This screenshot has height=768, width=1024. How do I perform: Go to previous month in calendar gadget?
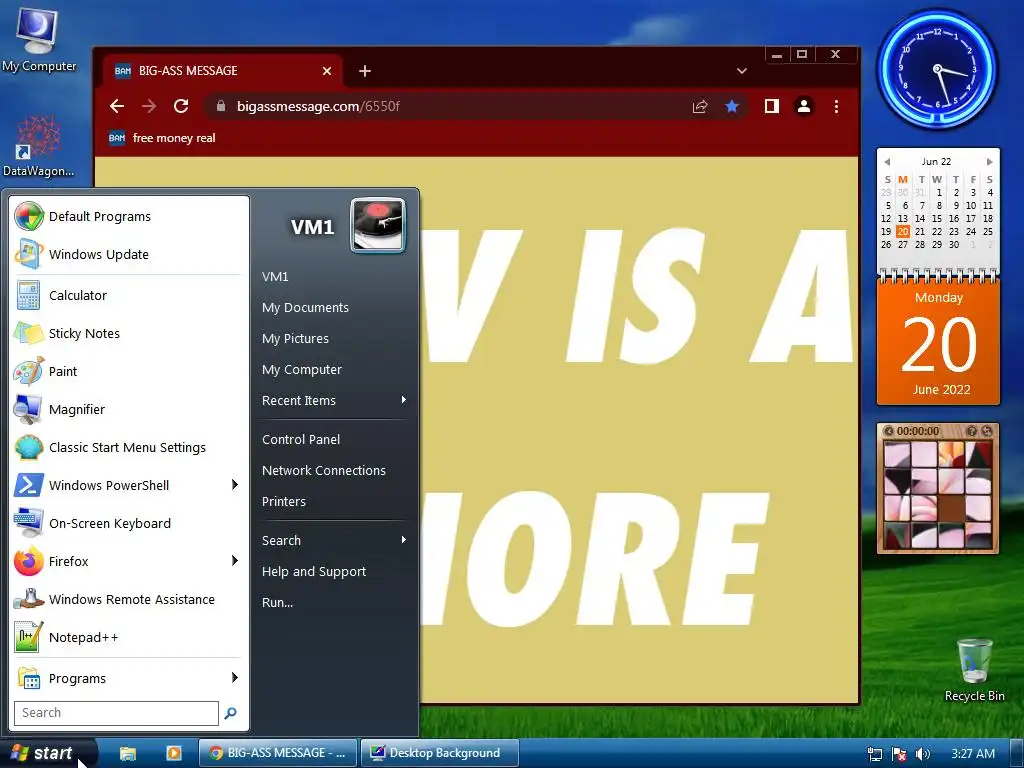pos(887,161)
